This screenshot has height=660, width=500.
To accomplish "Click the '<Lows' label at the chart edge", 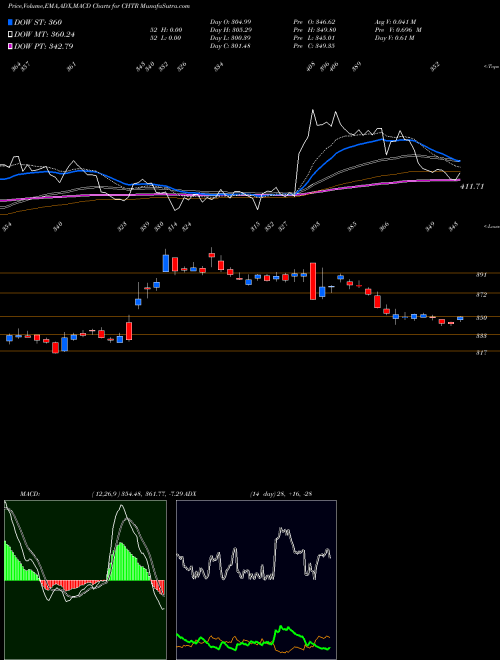I will (x=492, y=226).
